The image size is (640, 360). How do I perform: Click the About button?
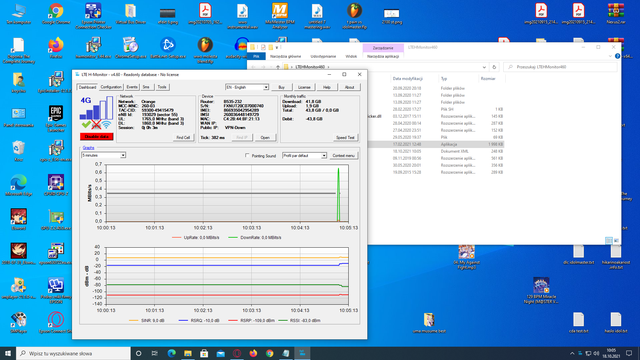(x=349, y=87)
